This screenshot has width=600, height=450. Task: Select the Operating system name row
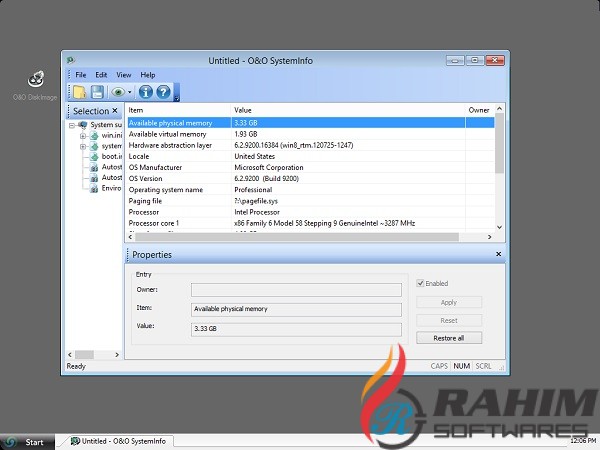coord(310,190)
